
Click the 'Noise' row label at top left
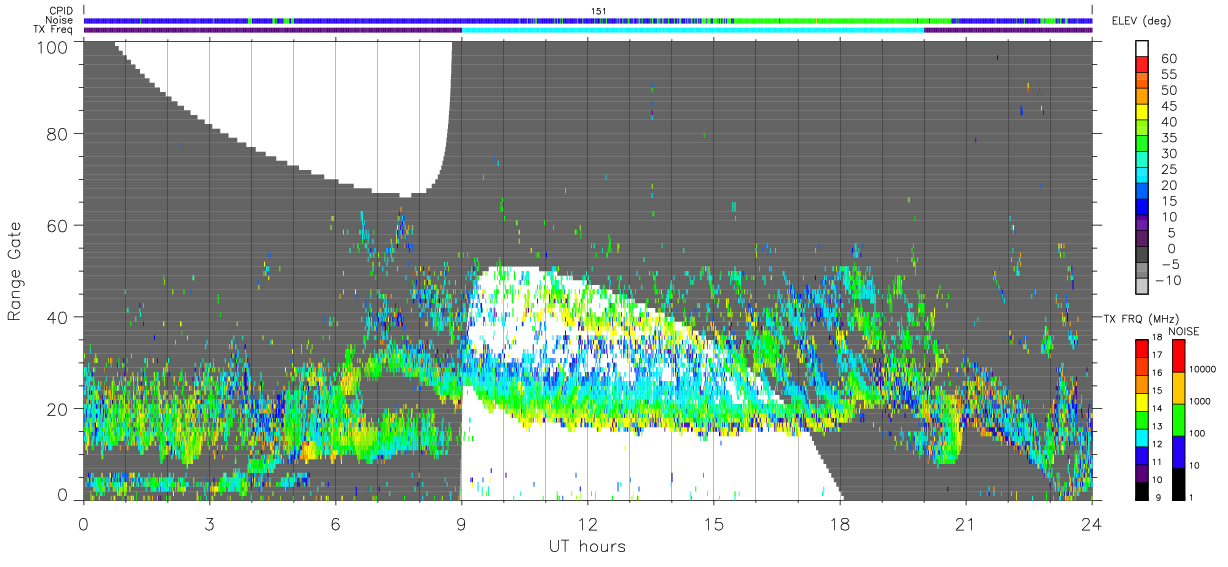(61, 20)
